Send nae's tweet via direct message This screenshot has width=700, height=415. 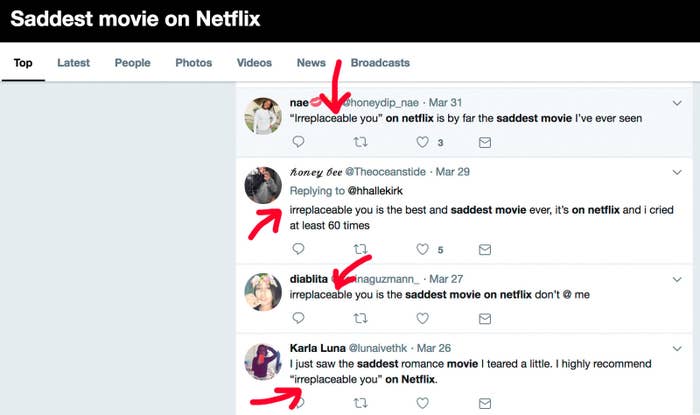pyautogui.click(x=485, y=142)
